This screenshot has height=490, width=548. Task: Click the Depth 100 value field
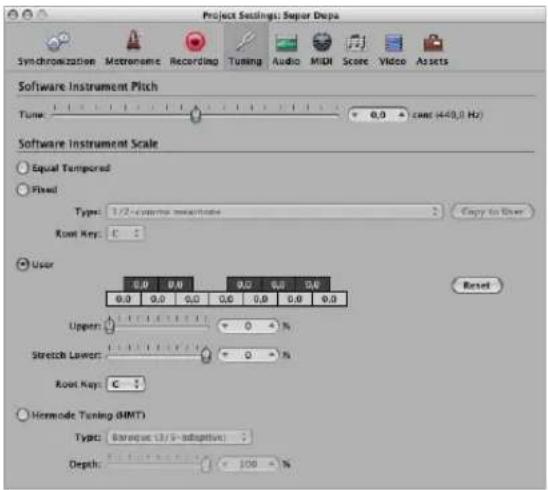248,464
